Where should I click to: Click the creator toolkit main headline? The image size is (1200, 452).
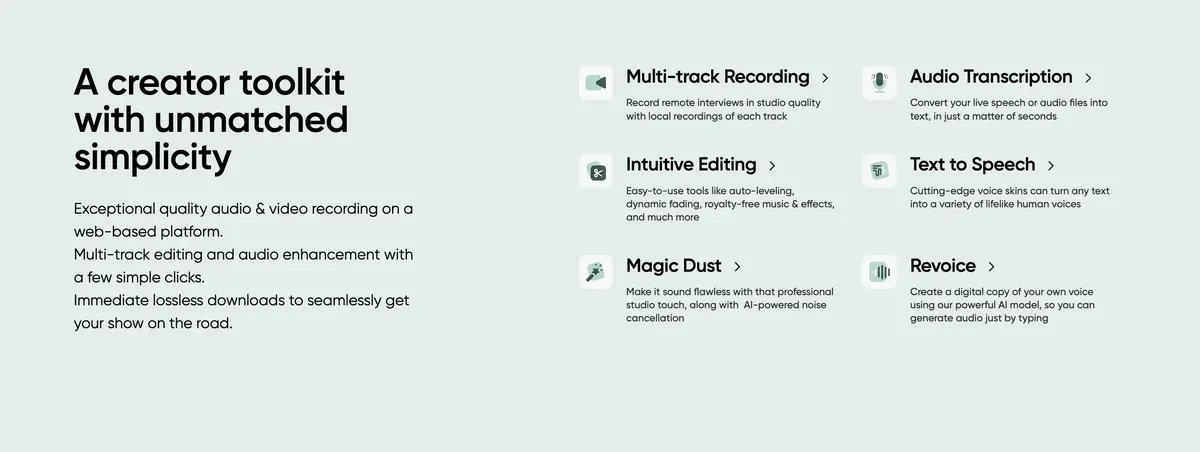211,120
